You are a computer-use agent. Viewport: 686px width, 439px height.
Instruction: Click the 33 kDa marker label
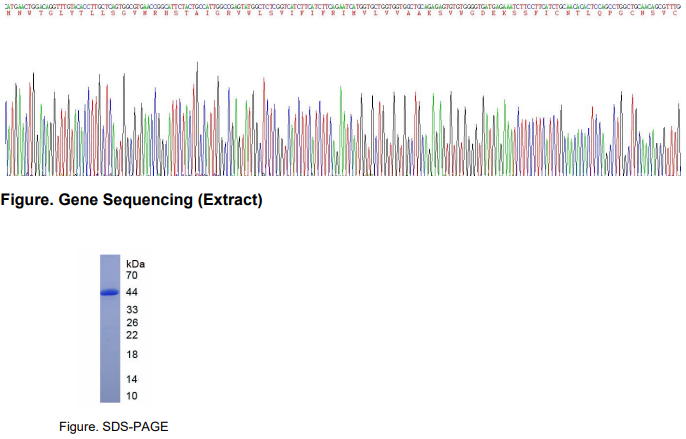pos(132,310)
